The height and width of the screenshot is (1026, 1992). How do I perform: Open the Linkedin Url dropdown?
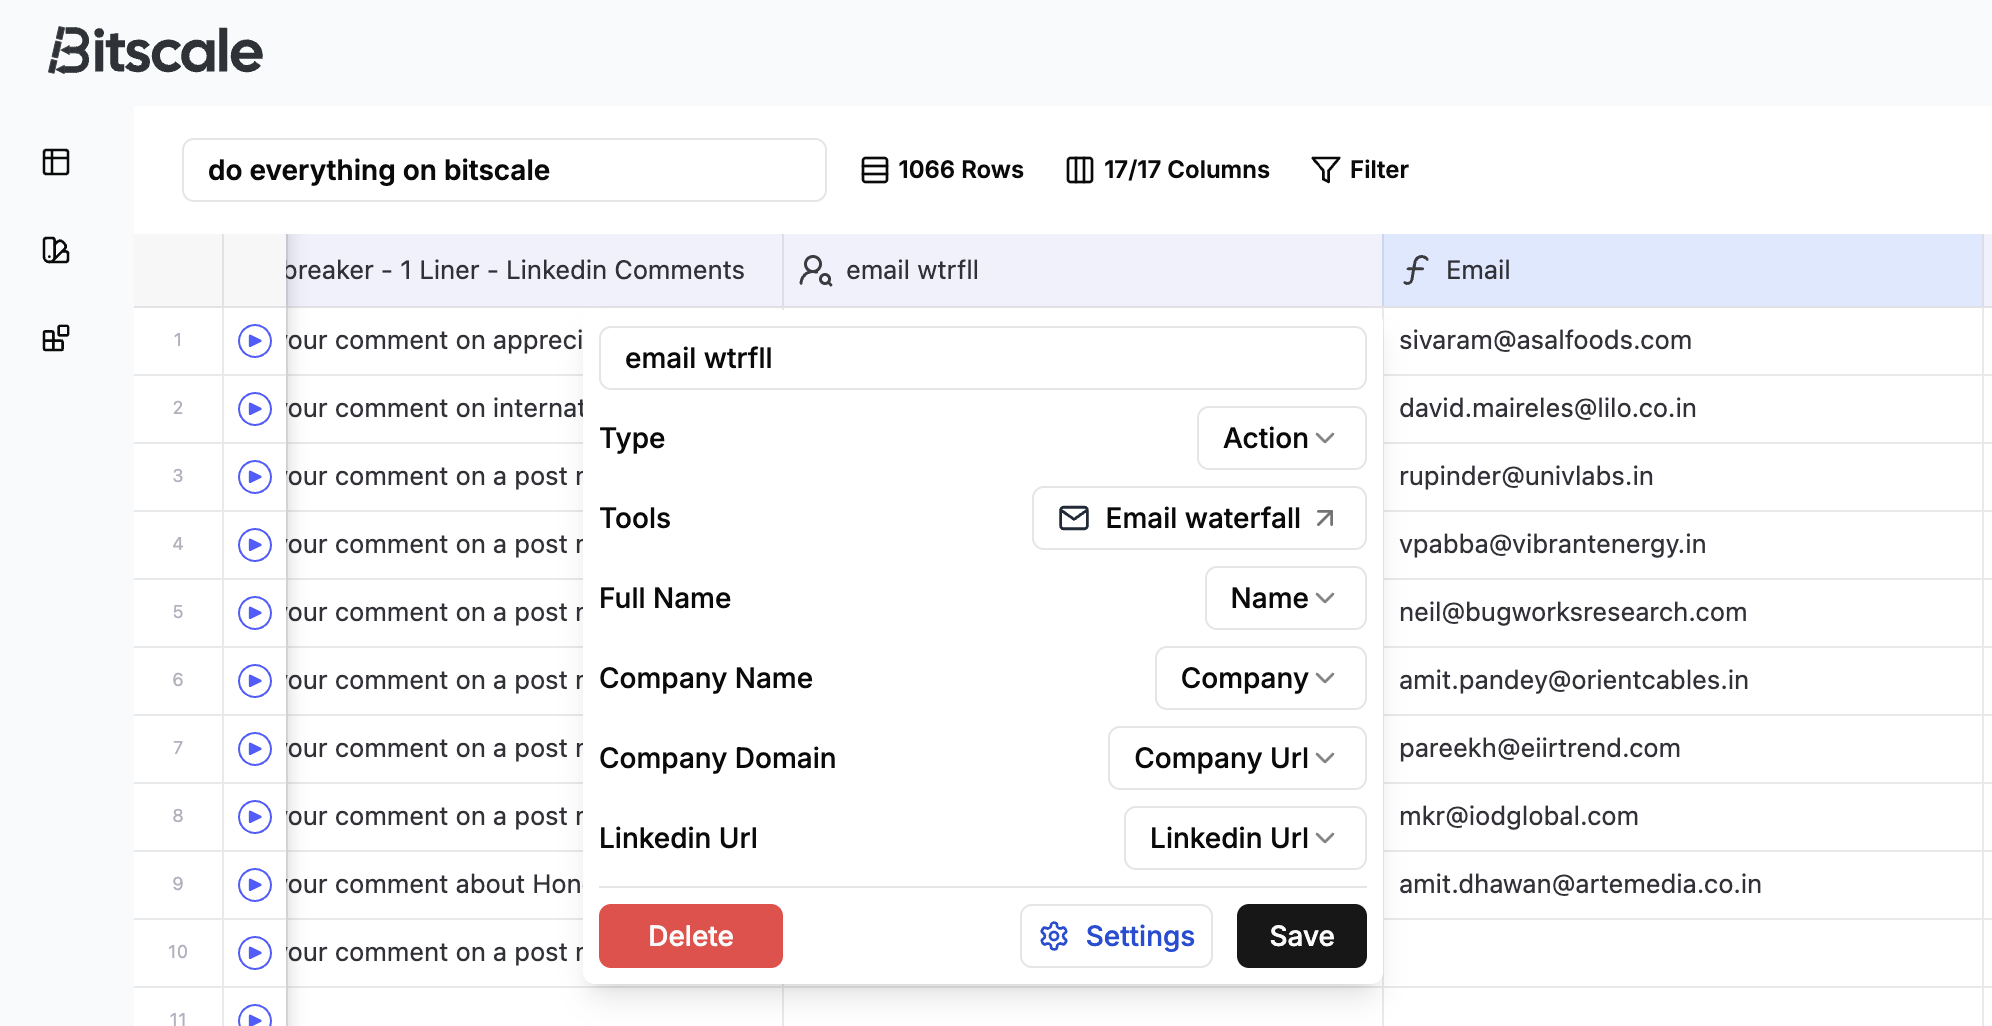(1245, 838)
